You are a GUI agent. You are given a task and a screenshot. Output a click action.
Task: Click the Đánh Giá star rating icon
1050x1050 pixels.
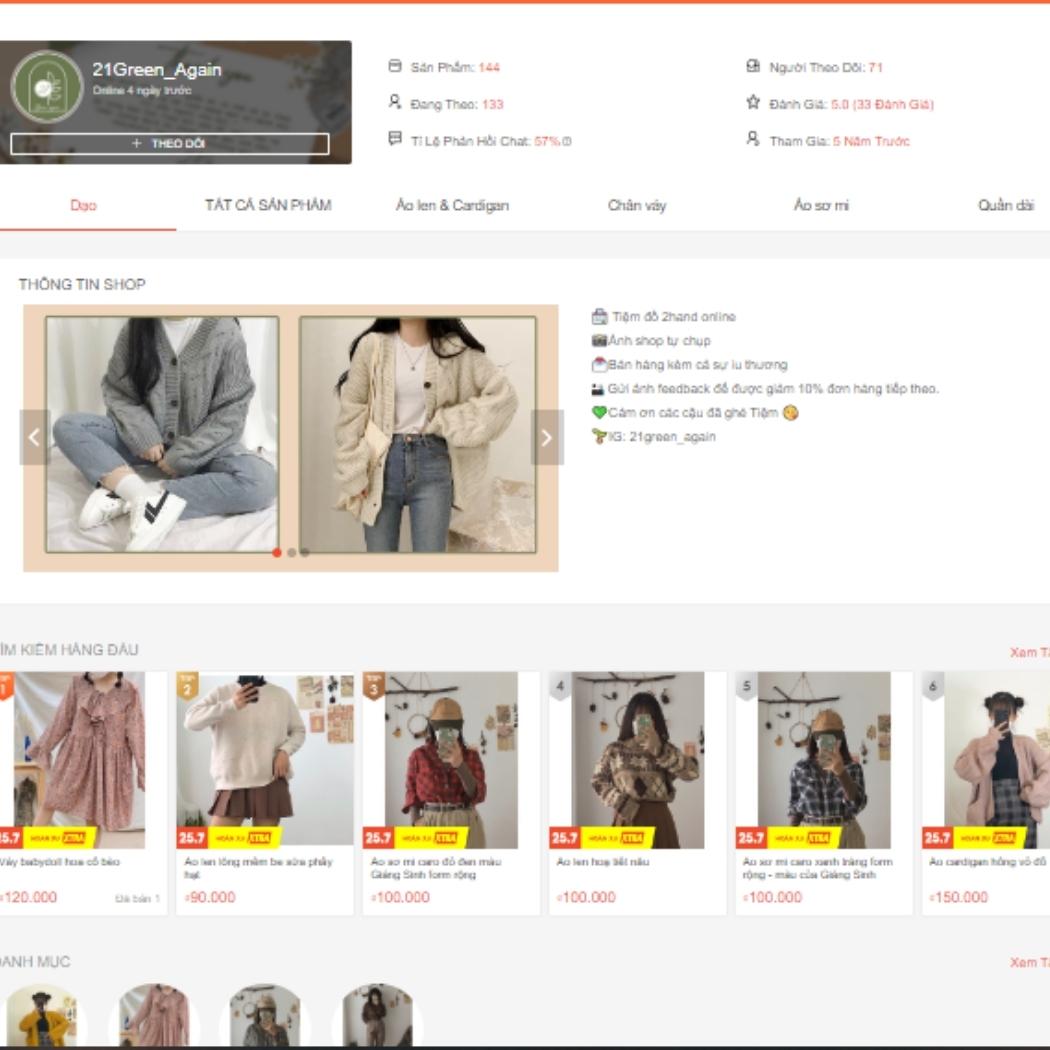coord(753,102)
